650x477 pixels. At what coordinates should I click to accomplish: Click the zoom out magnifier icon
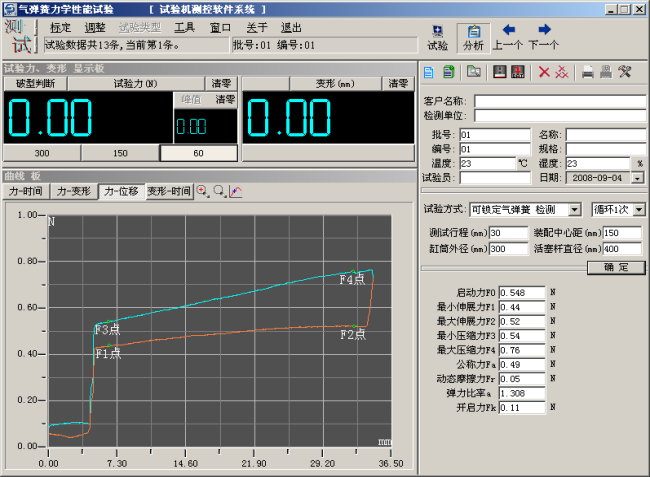[220, 191]
